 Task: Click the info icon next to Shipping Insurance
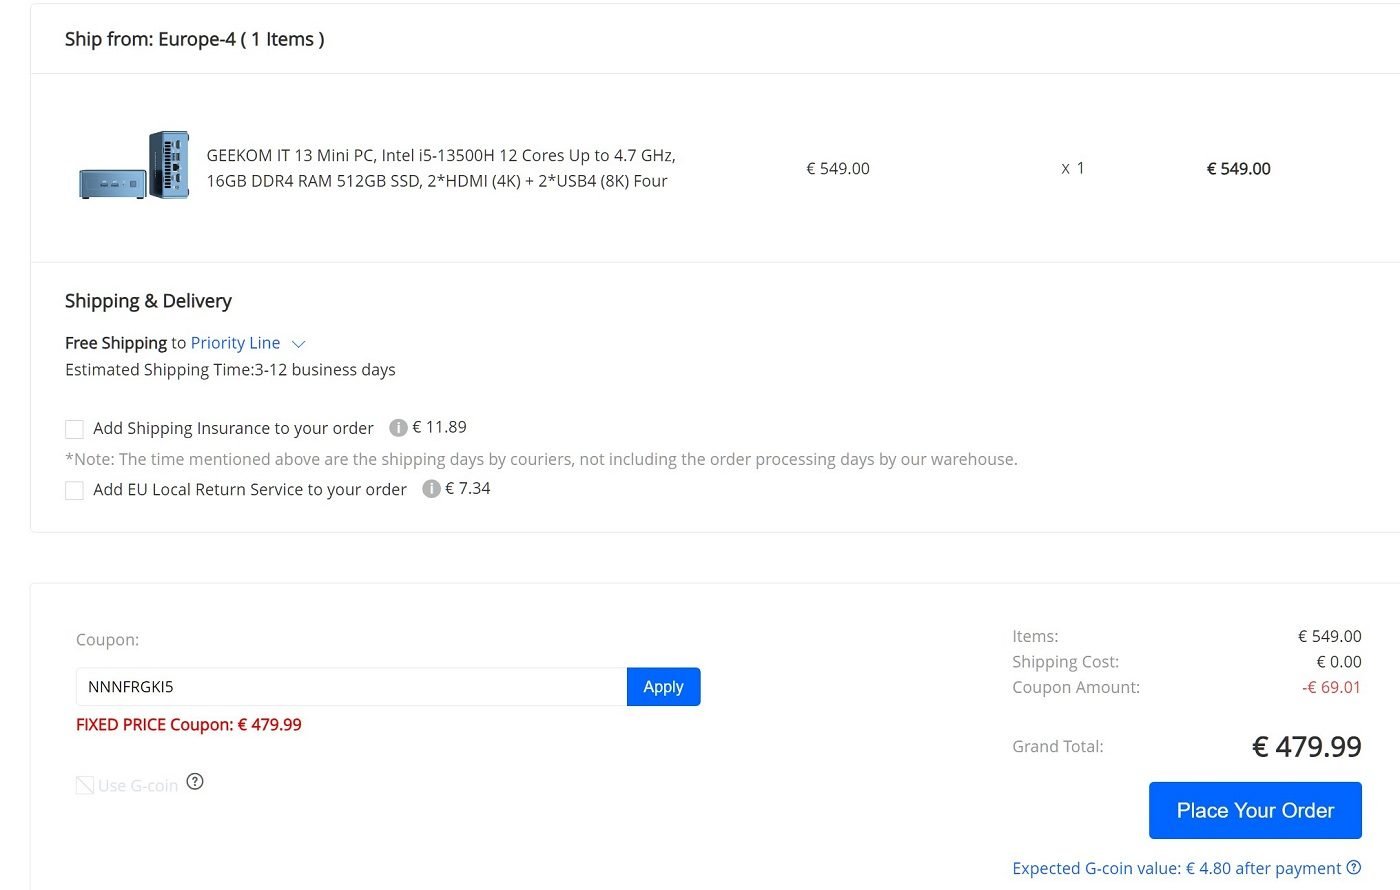pos(398,428)
